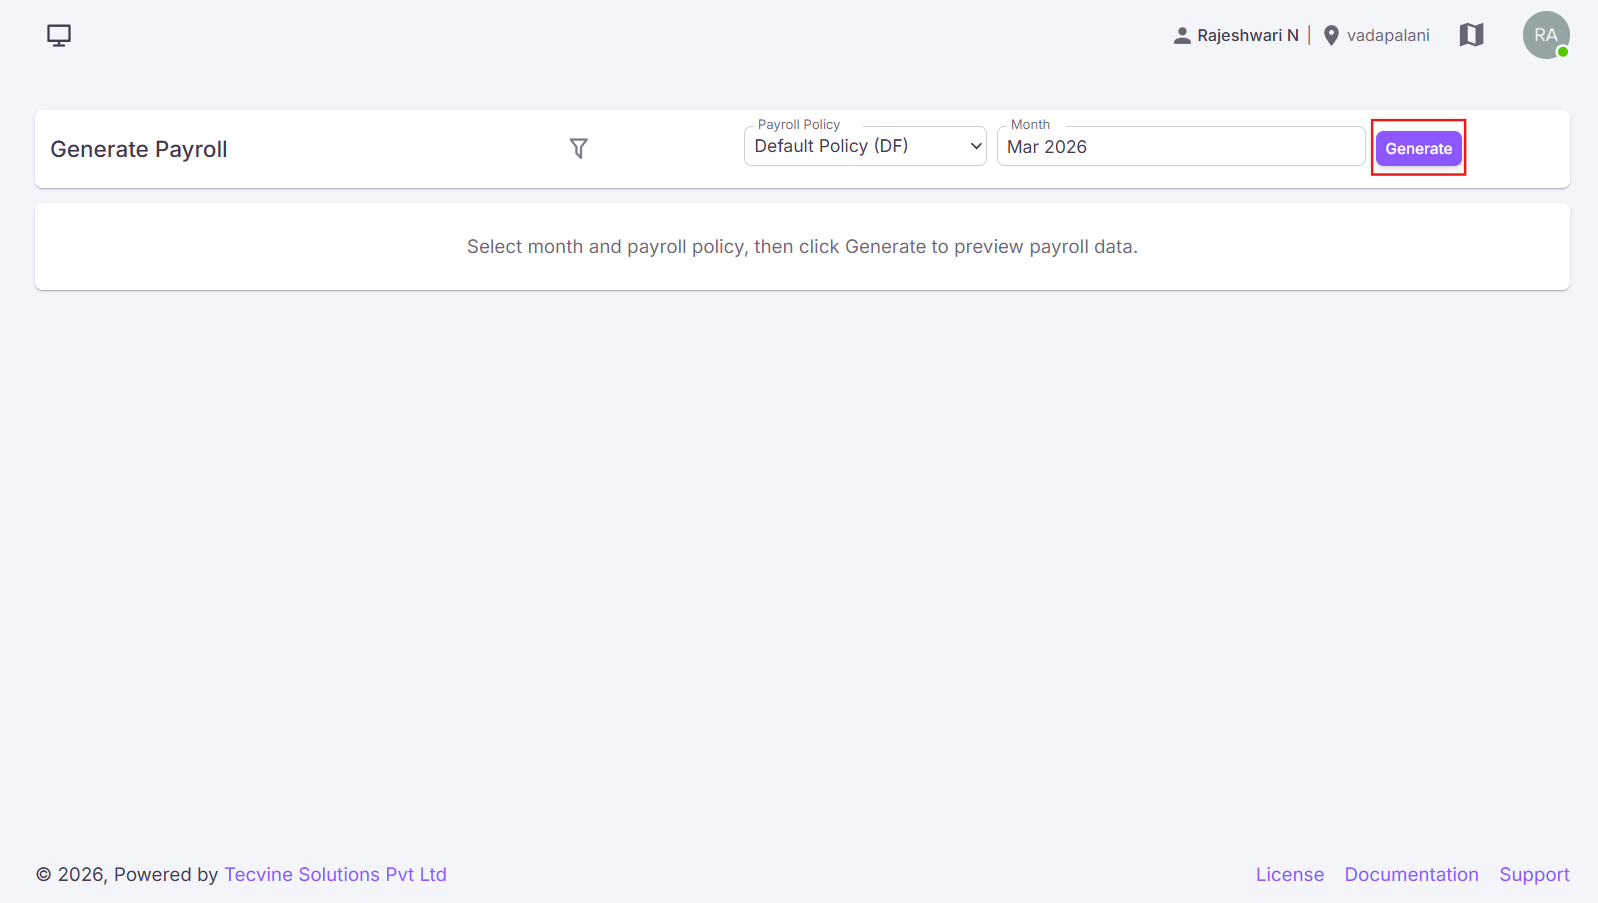Image resolution: width=1598 pixels, height=903 pixels.
Task: Click the vadapalani location text
Action: click(1388, 35)
